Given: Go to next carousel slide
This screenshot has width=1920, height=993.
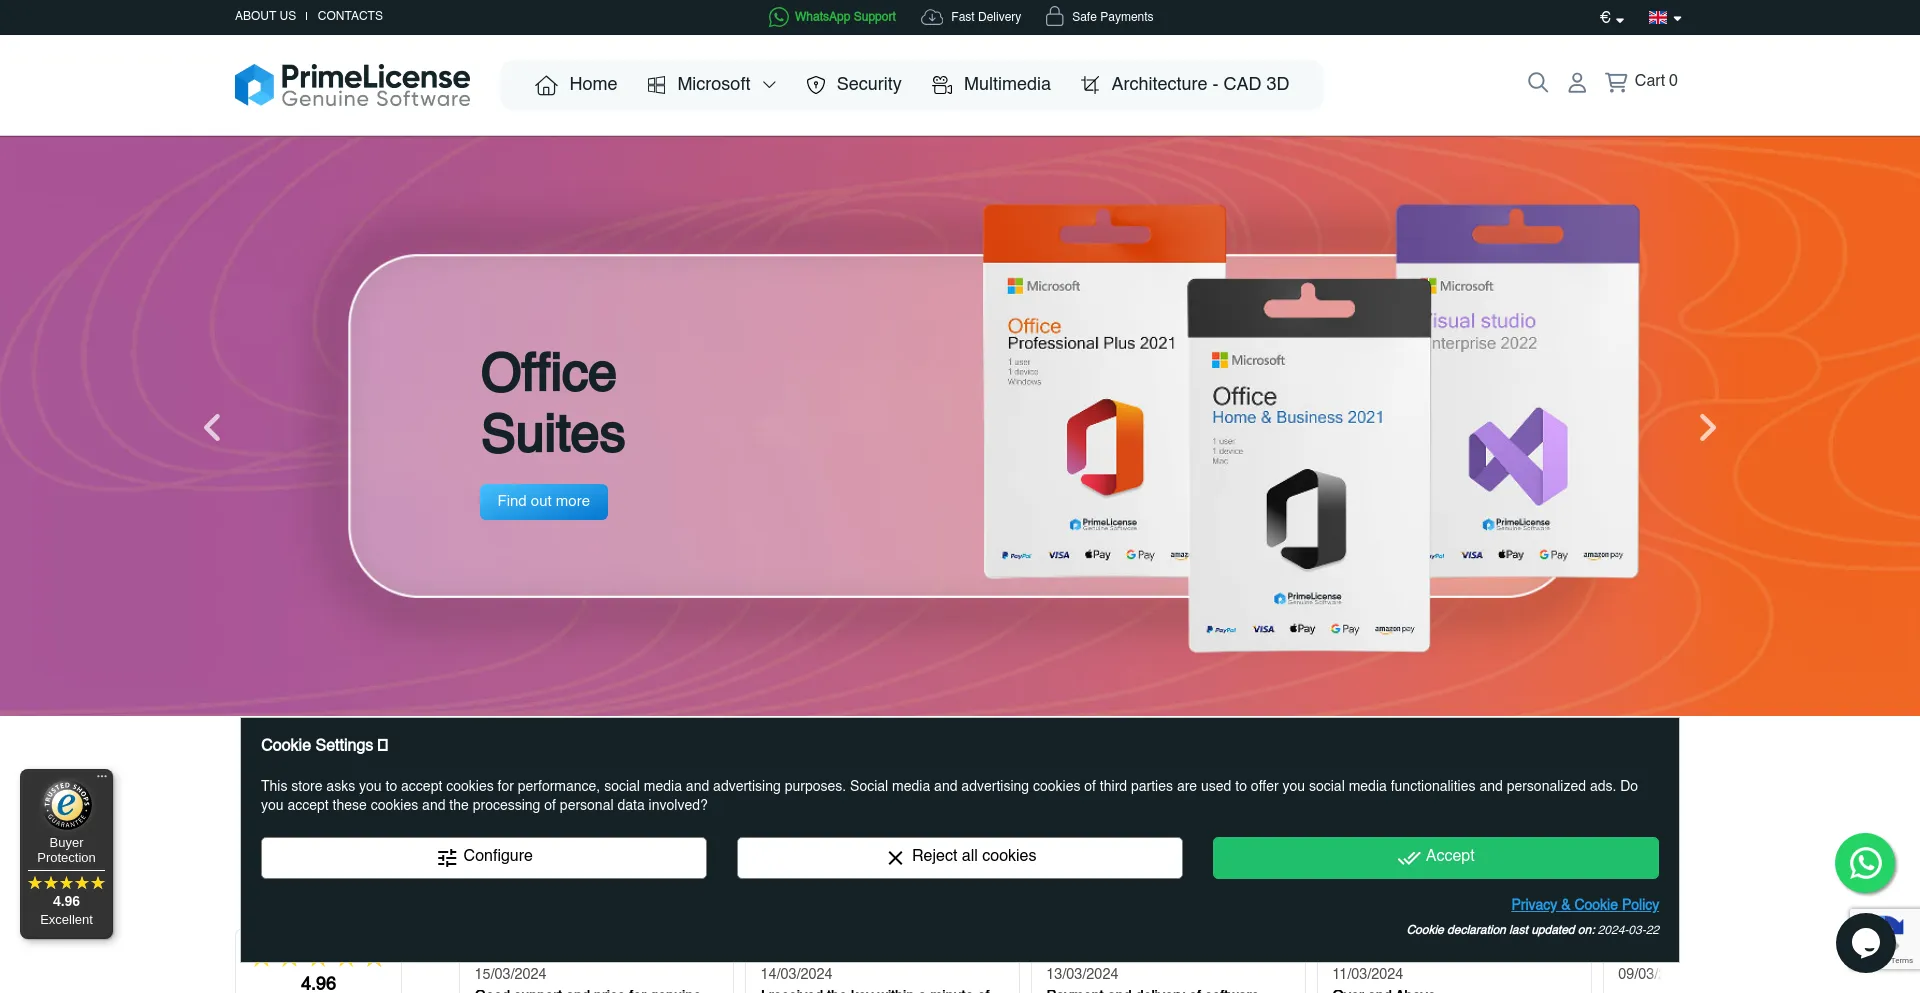Looking at the screenshot, I should click(x=1707, y=428).
